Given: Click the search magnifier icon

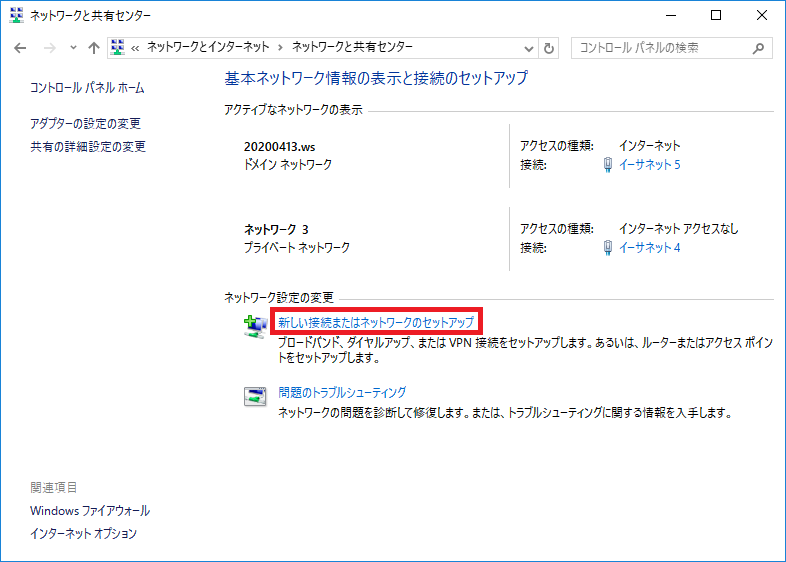Looking at the screenshot, I should pos(758,48).
